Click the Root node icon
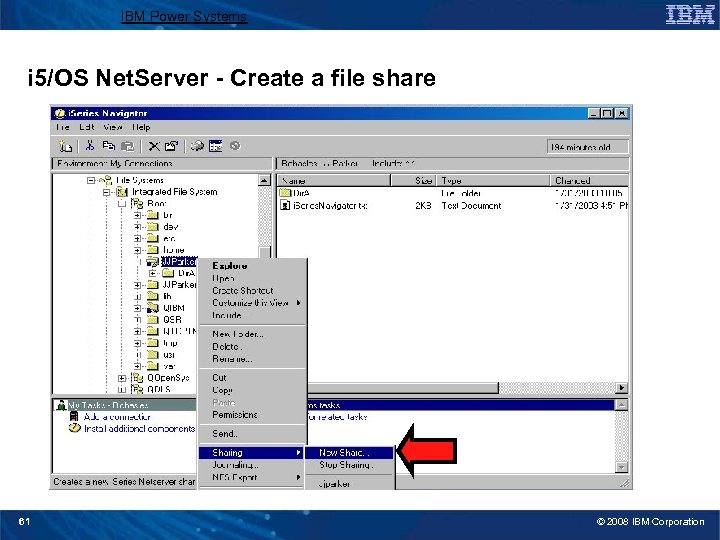The image size is (720, 540). click(137, 203)
